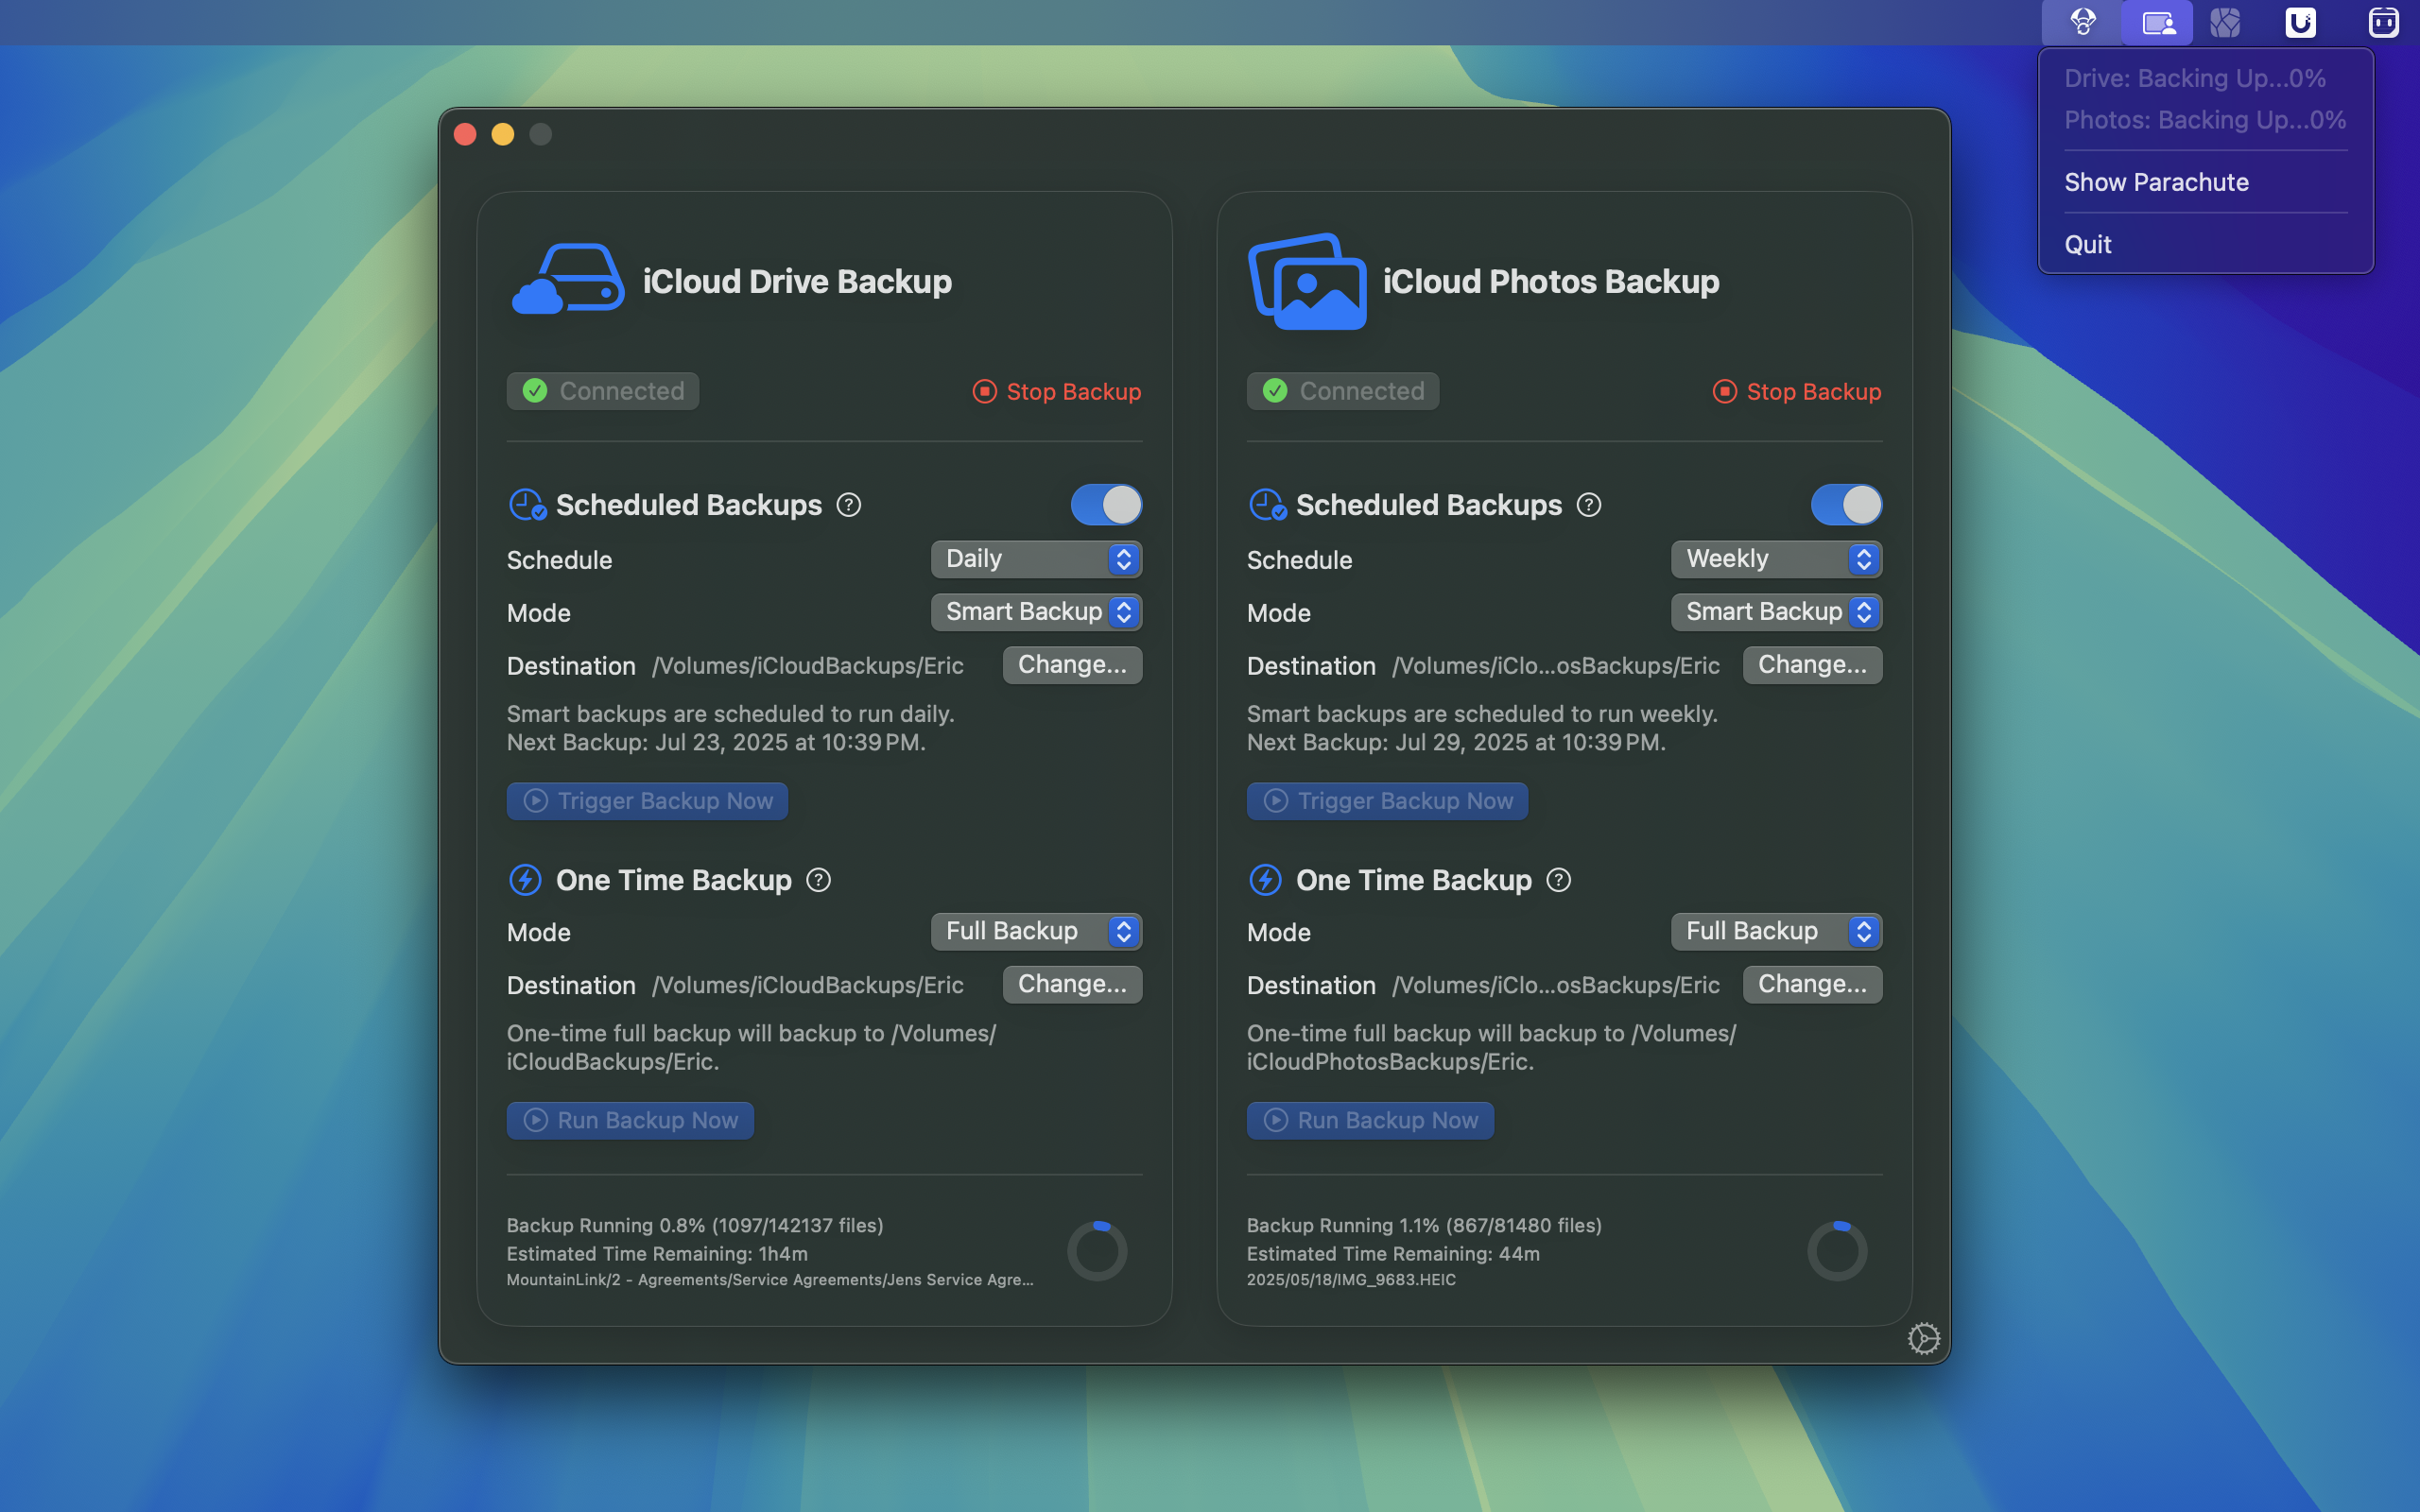This screenshot has width=2420, height=1512.
Task: Click Drive One Time Backup lightning icon
Action: click(526, 880)
